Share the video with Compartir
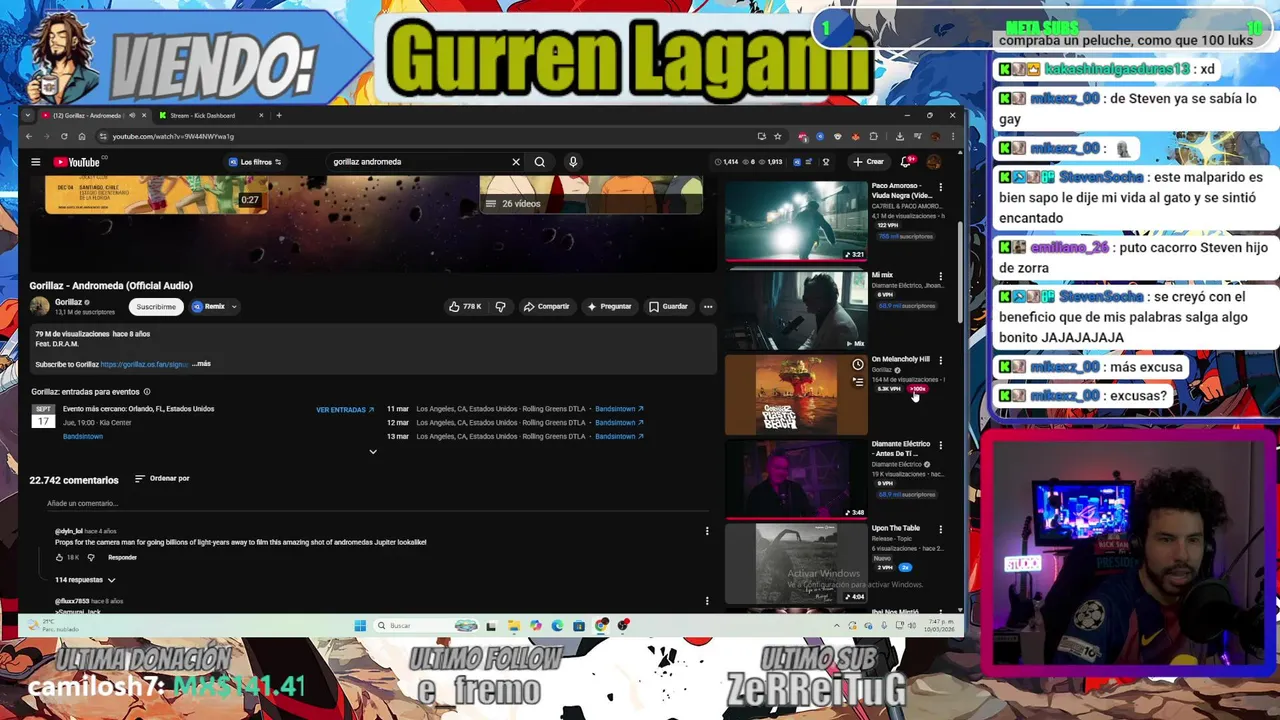 tap(547, 307)
